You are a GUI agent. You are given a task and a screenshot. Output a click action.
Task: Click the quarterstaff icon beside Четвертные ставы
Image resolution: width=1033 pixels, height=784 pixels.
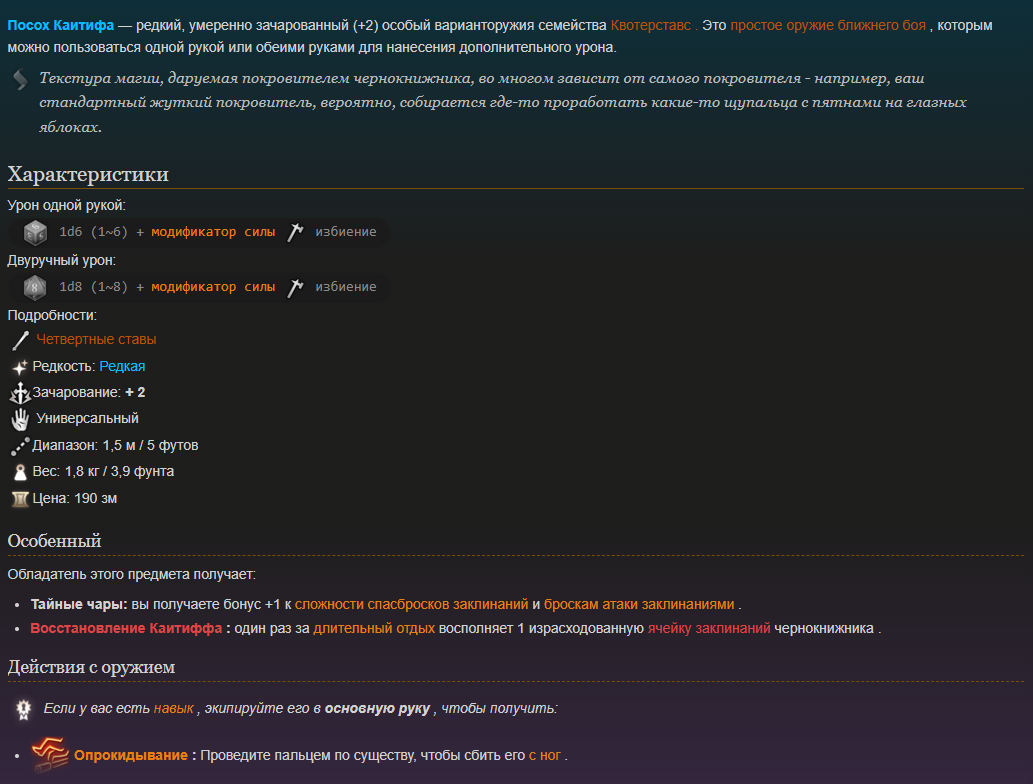coord(20,340)
